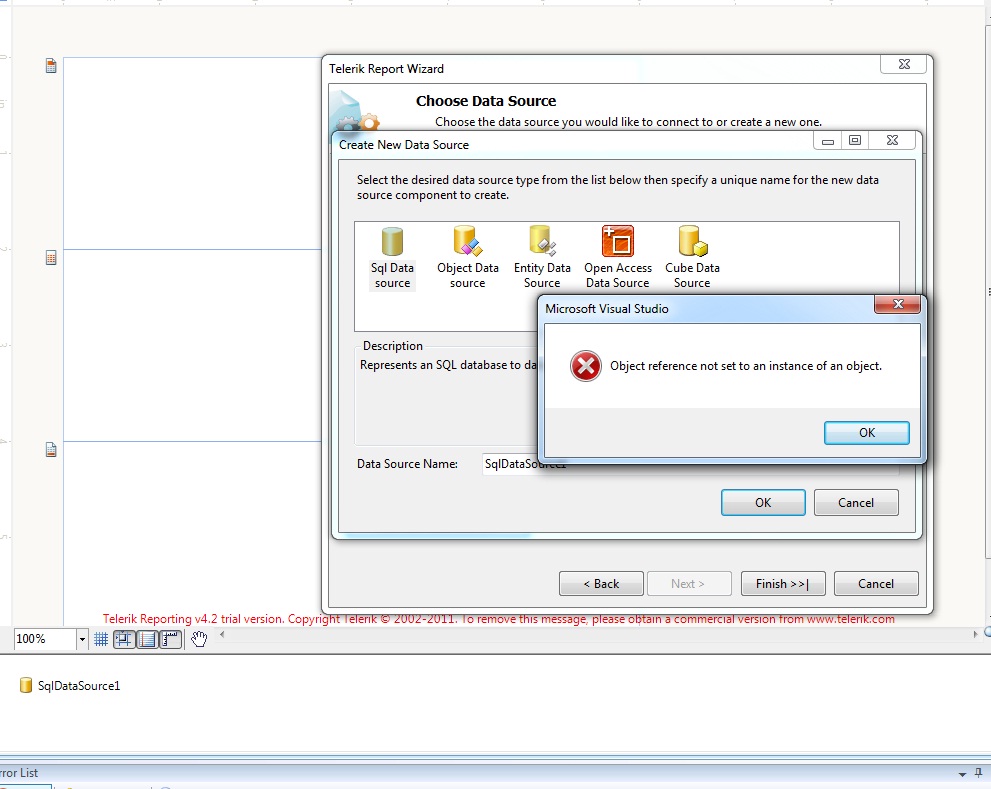Image resolution: width=991 pixels, height=789 pixels.
Task: Toggle the report sections view icon
Action: [x=147, y=639]
